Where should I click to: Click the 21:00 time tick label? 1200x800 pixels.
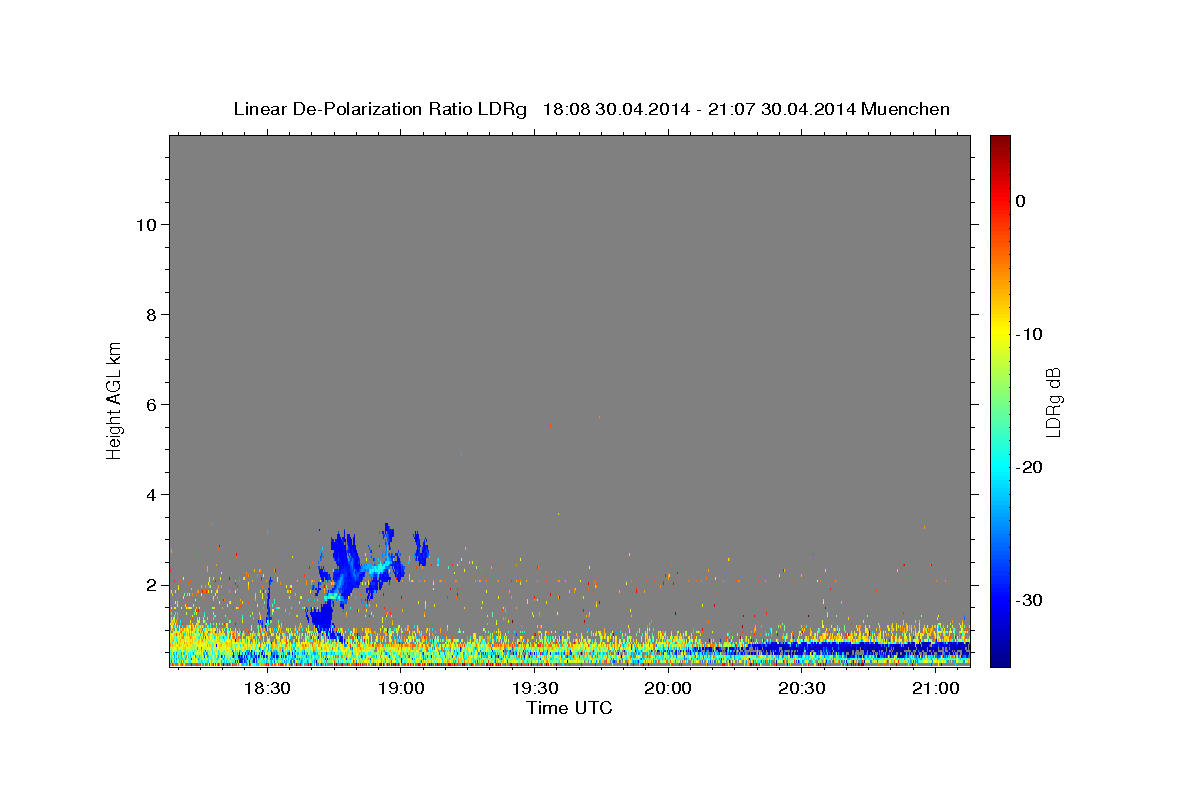tap(935, 689)
